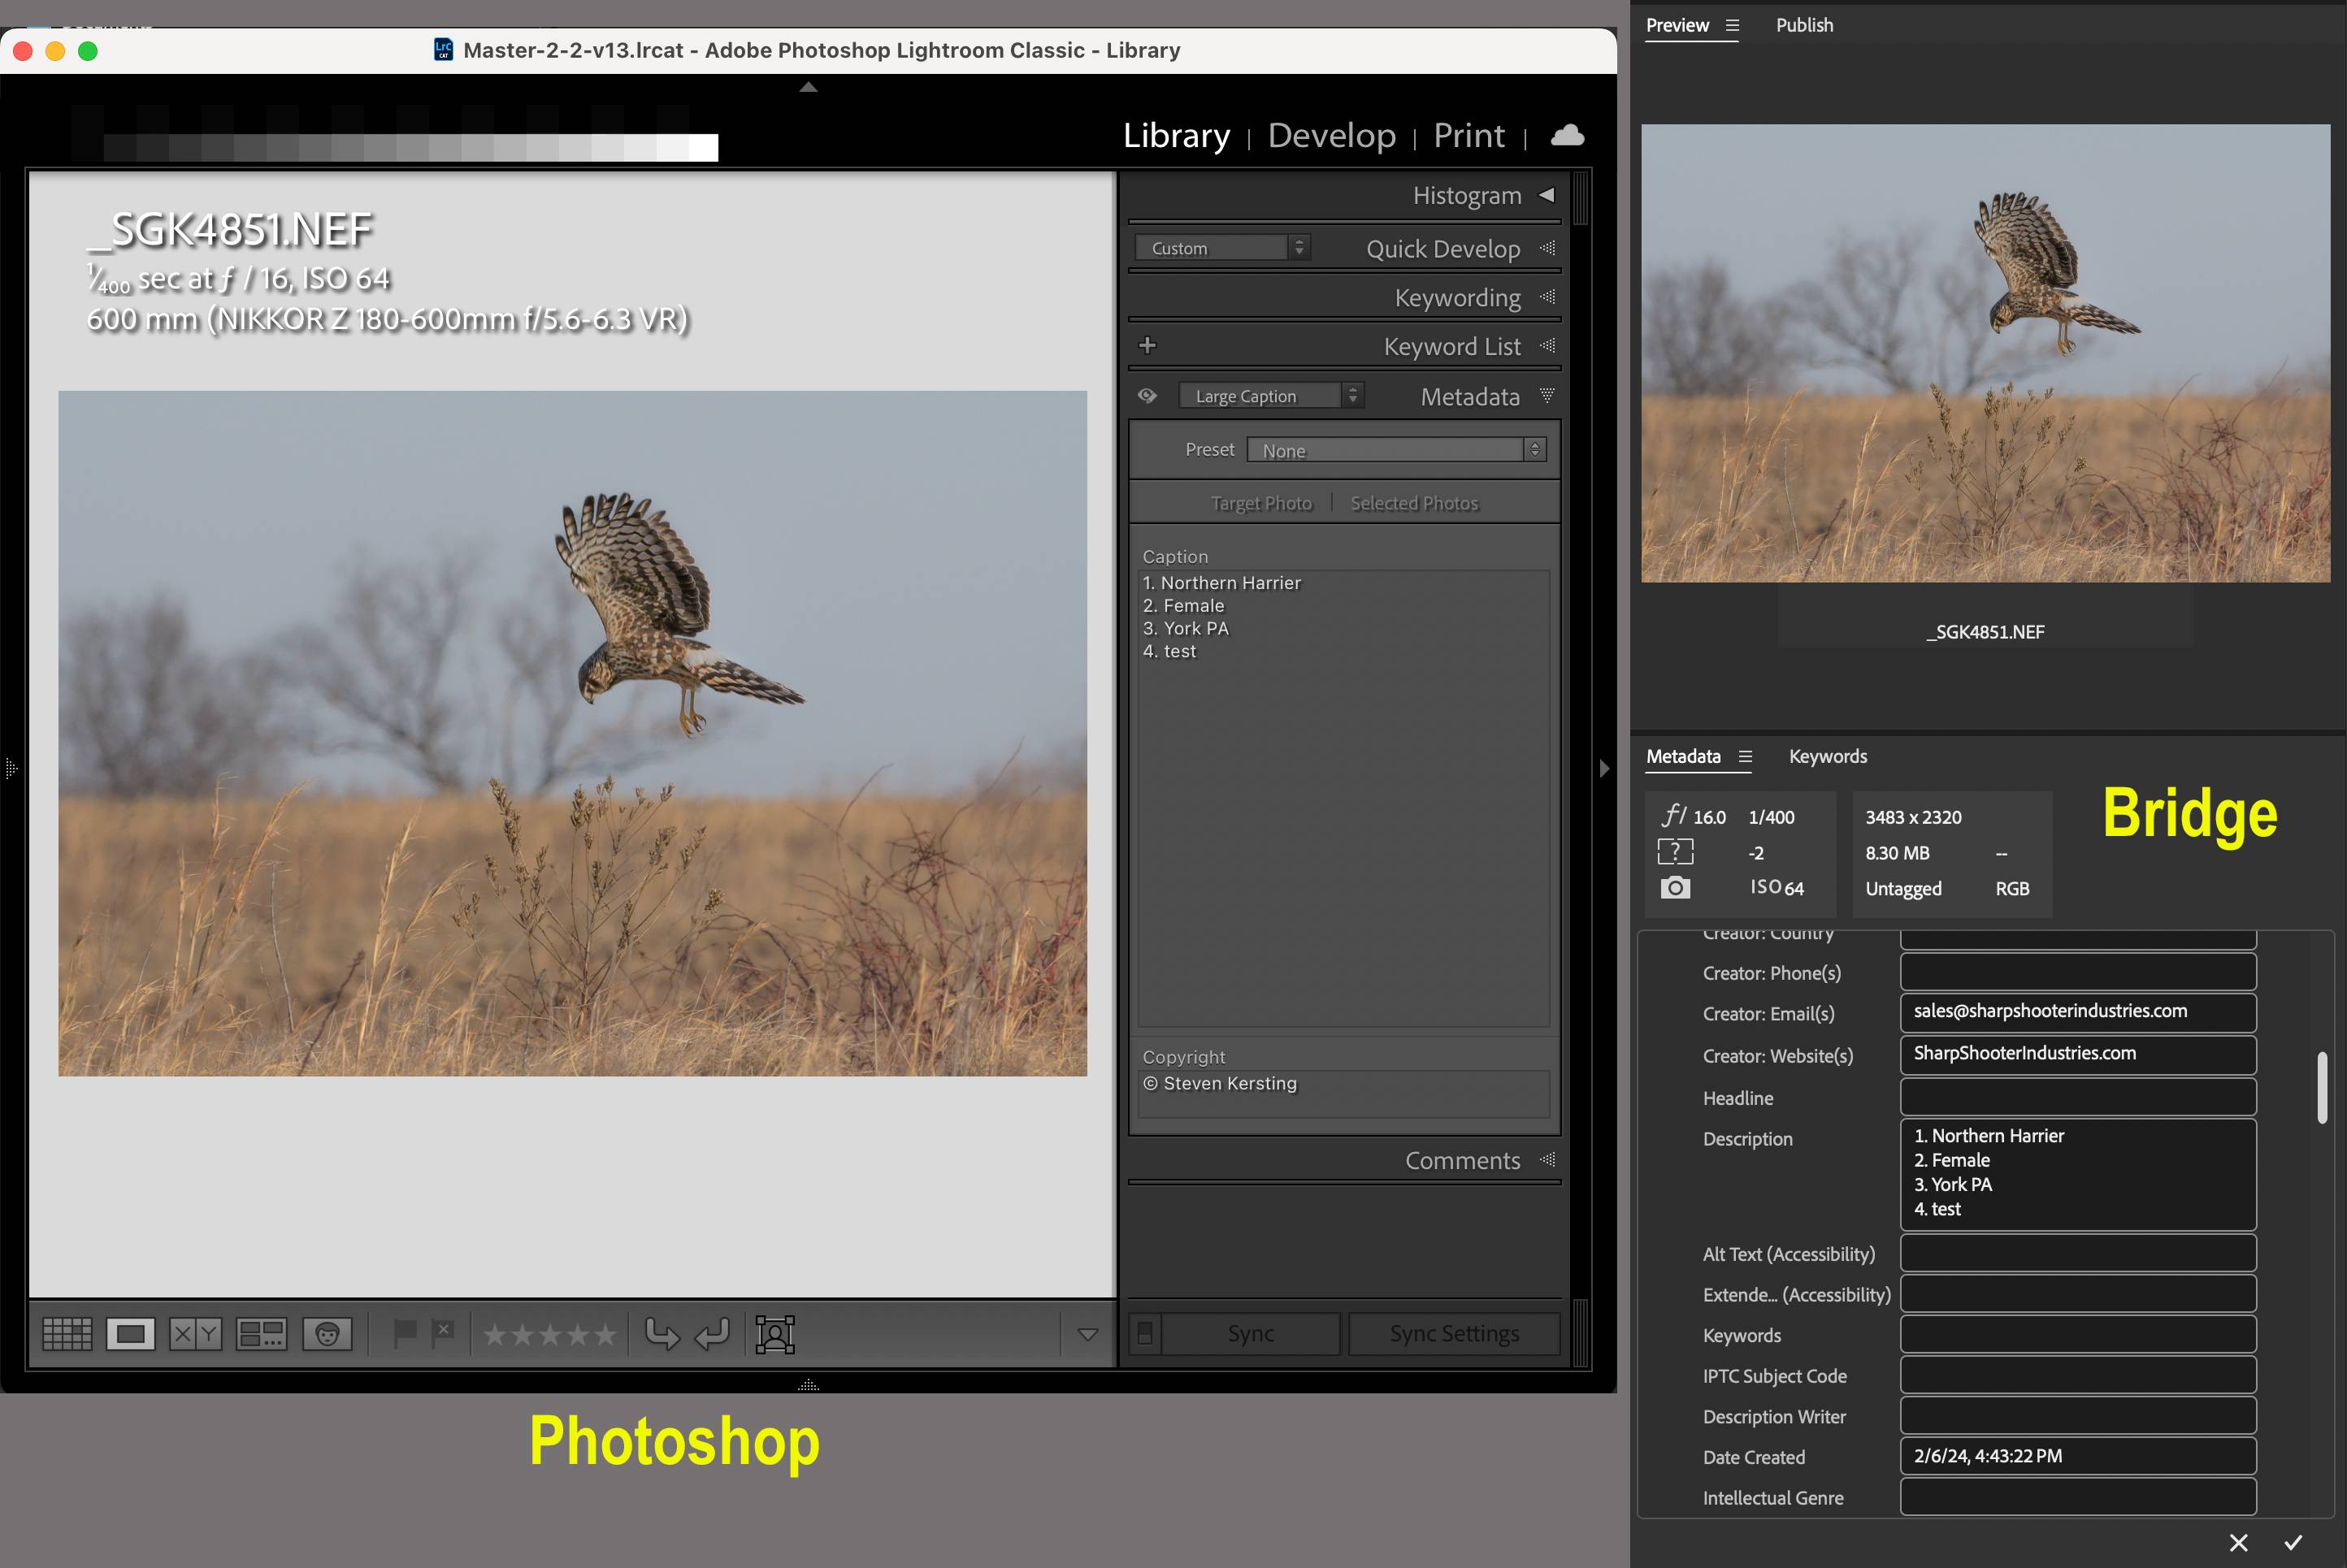Open Bridge Metadata panel menu icon
Screen dimensions: 2347x1568
(x=1745, y=757)
